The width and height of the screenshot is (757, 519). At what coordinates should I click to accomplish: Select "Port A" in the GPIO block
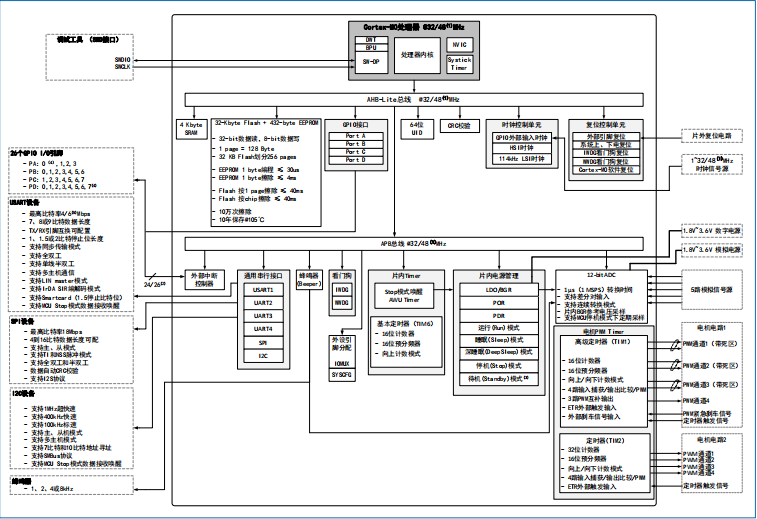pyautogui.click(x=356, y=136)
